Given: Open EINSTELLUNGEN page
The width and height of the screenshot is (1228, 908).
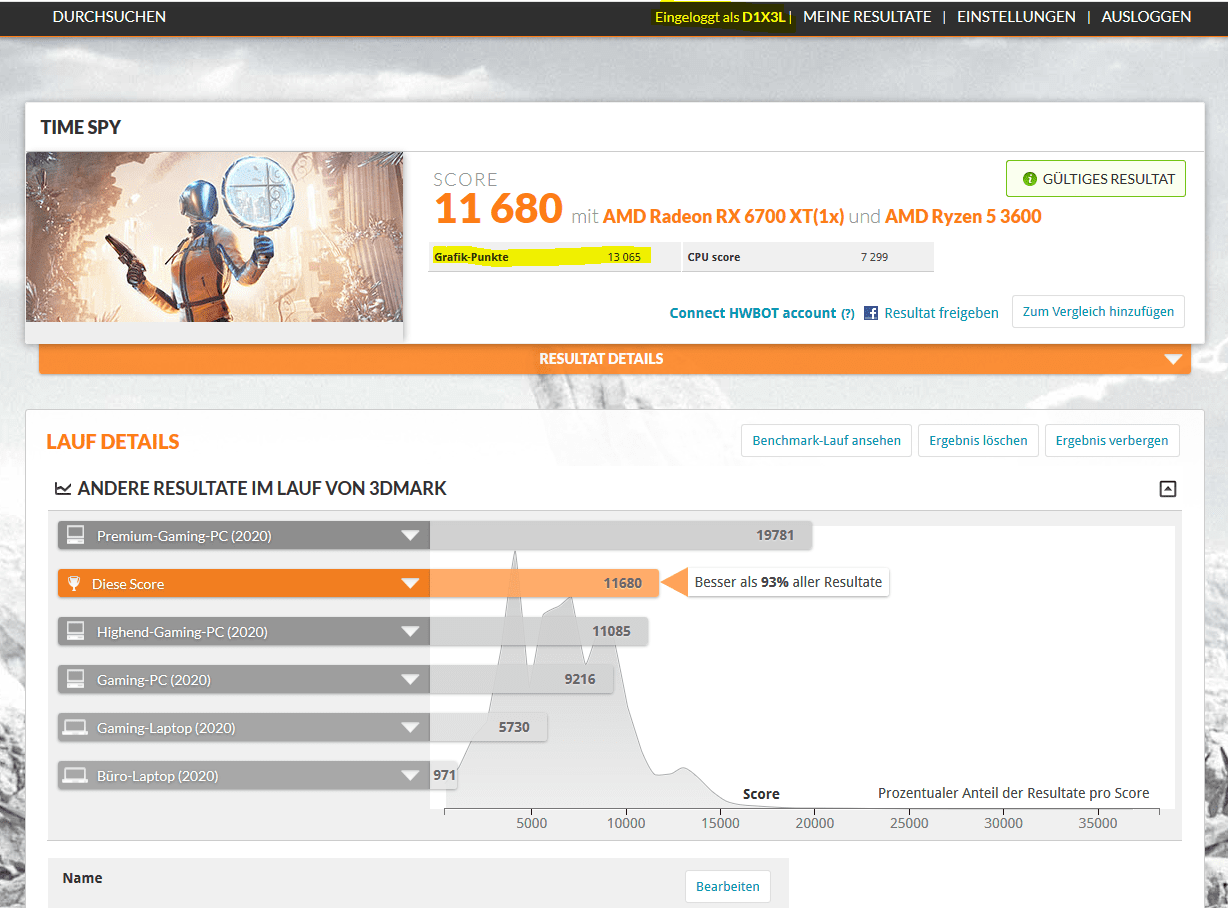Looking at the screenshot, I should click(1016, 17).
